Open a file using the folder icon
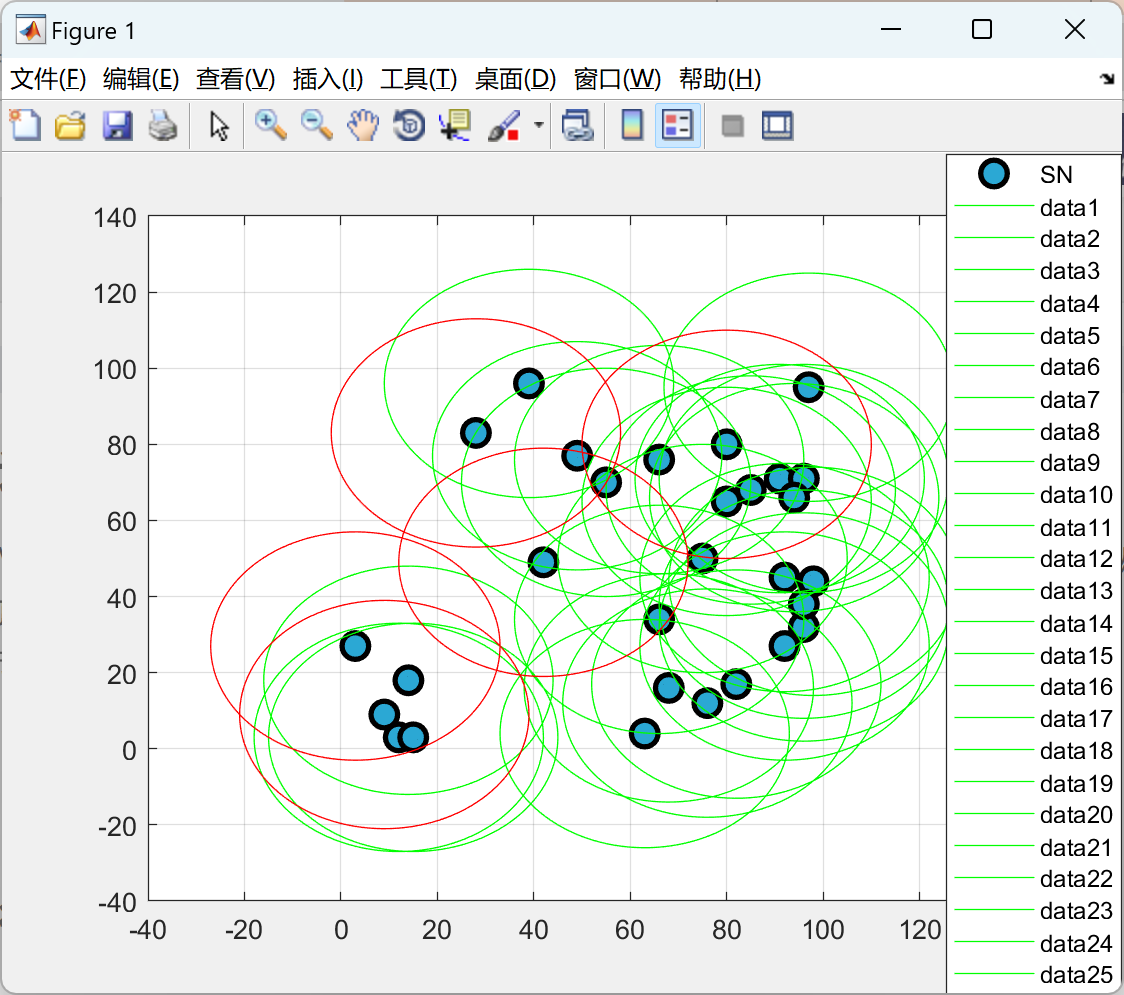 70,126
